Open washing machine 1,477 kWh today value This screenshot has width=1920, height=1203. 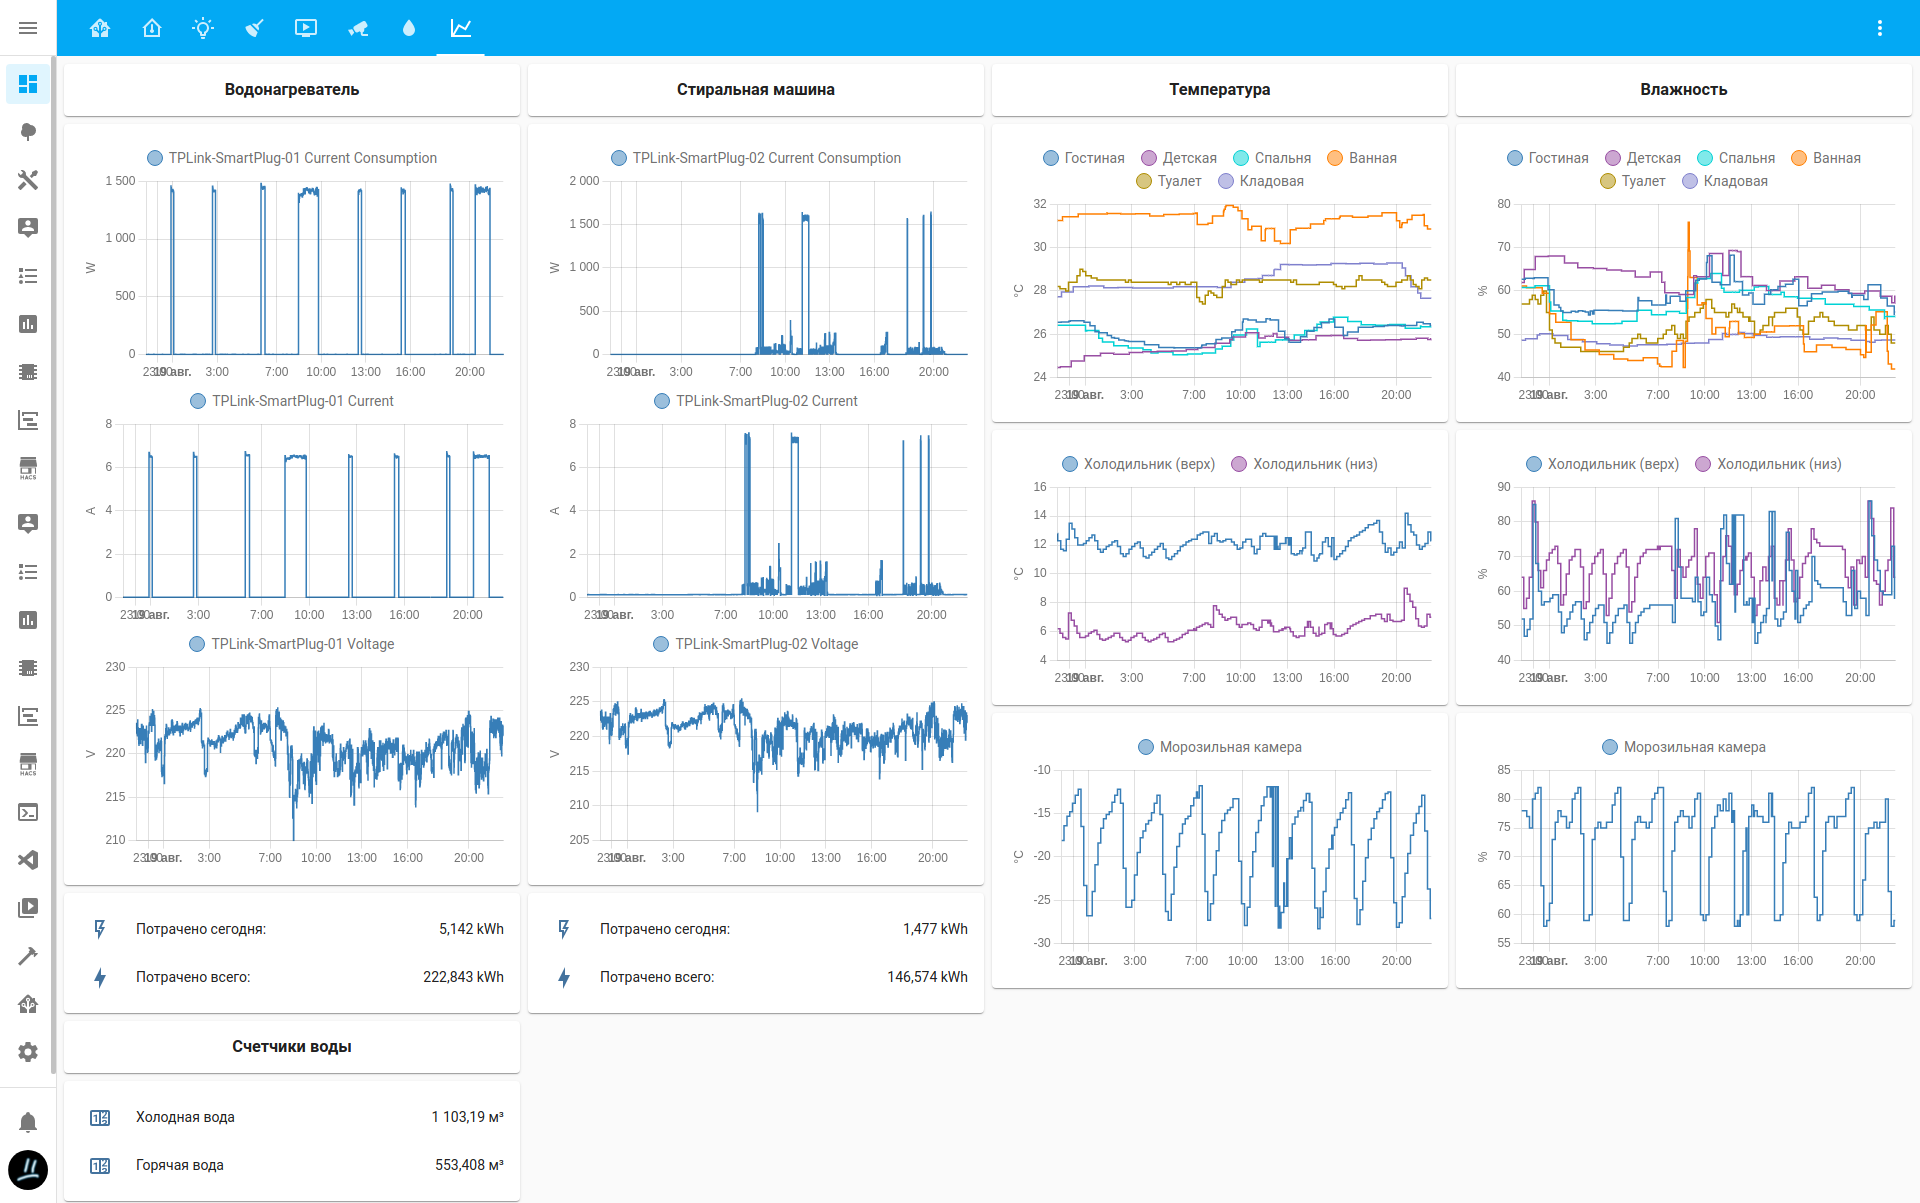tap(935, 929)
